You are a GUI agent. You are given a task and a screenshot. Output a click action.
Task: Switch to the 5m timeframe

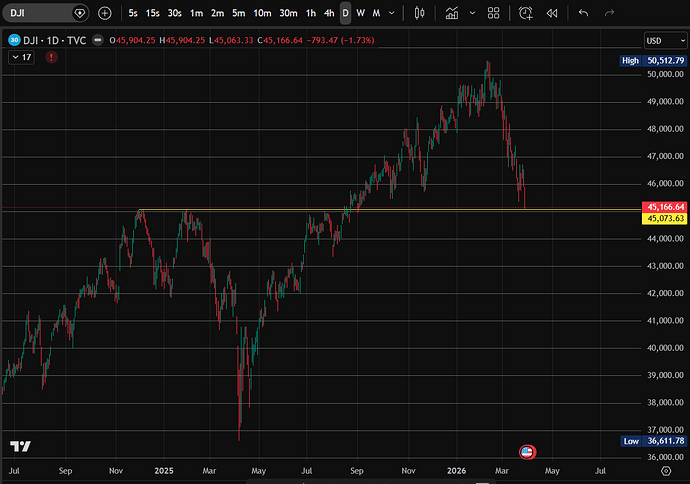click(238, 13)
